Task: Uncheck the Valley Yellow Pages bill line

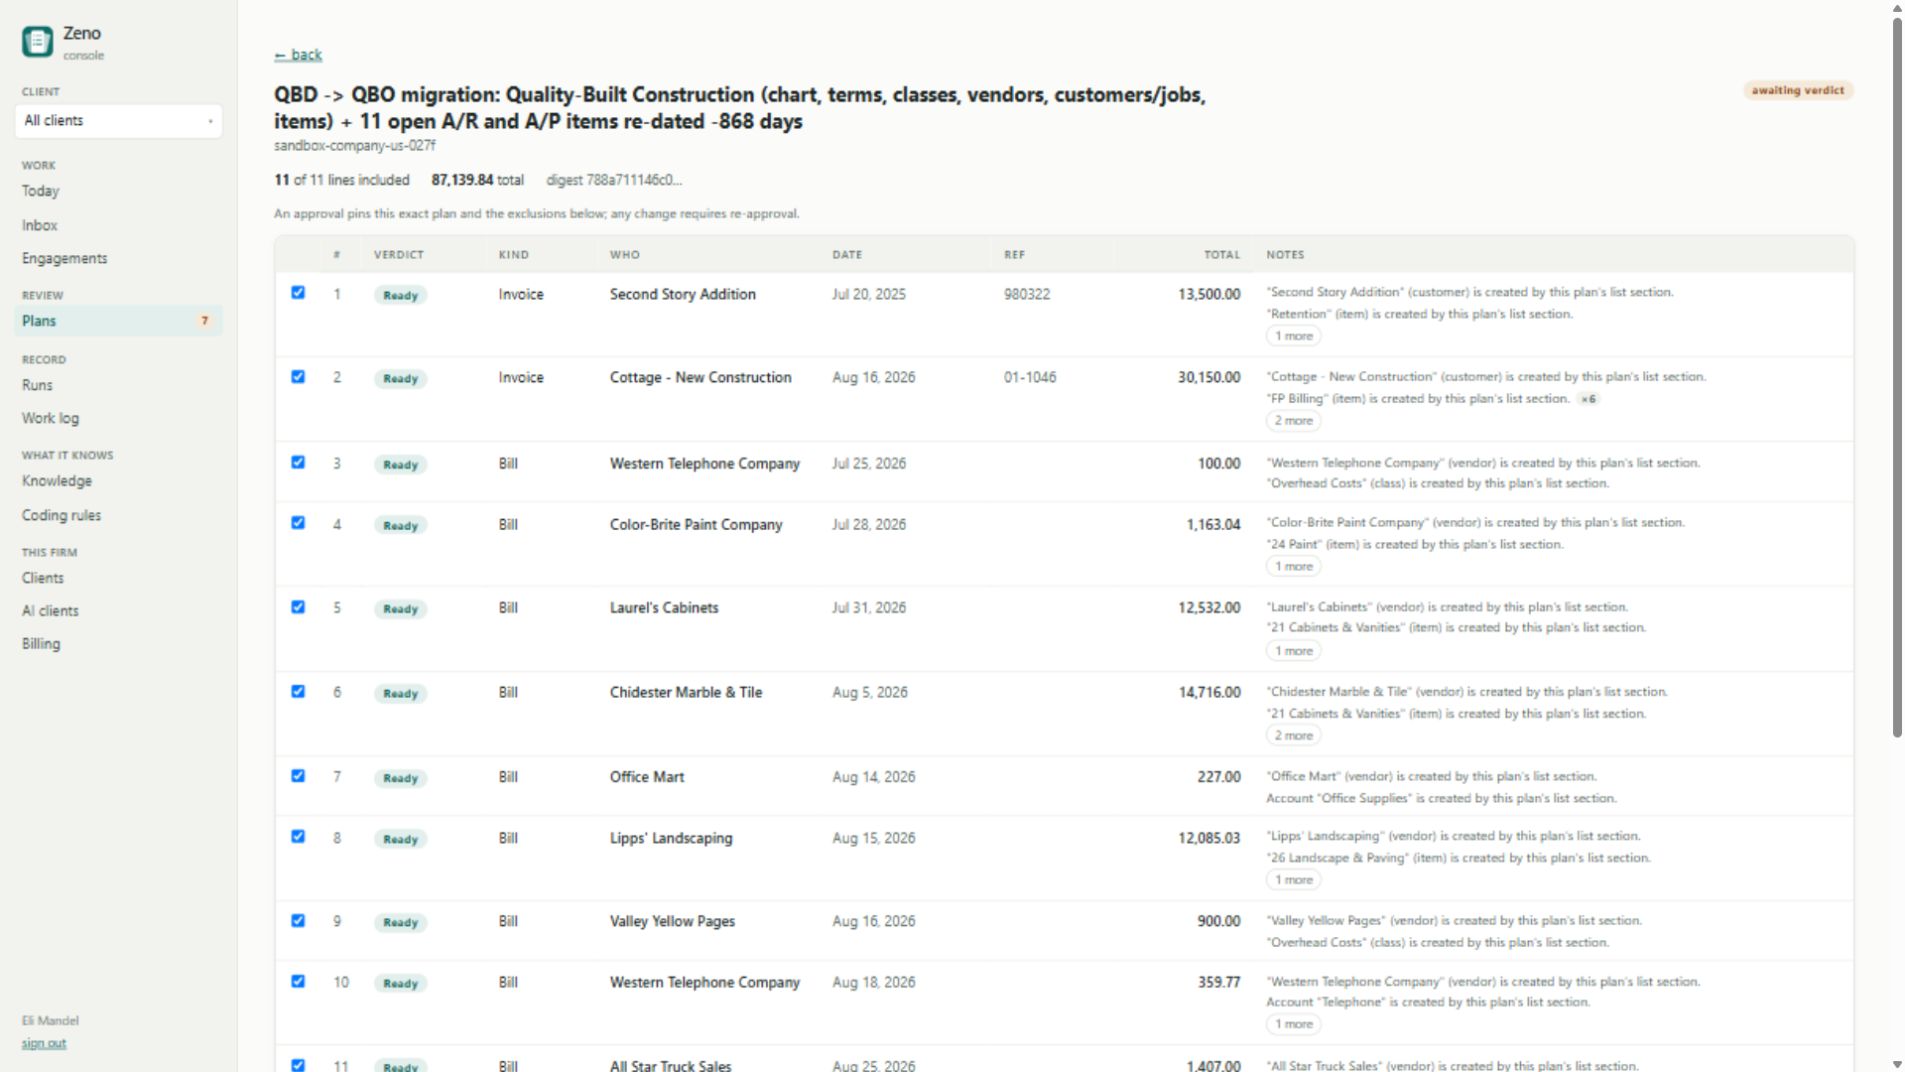Action: pos(298,921)
